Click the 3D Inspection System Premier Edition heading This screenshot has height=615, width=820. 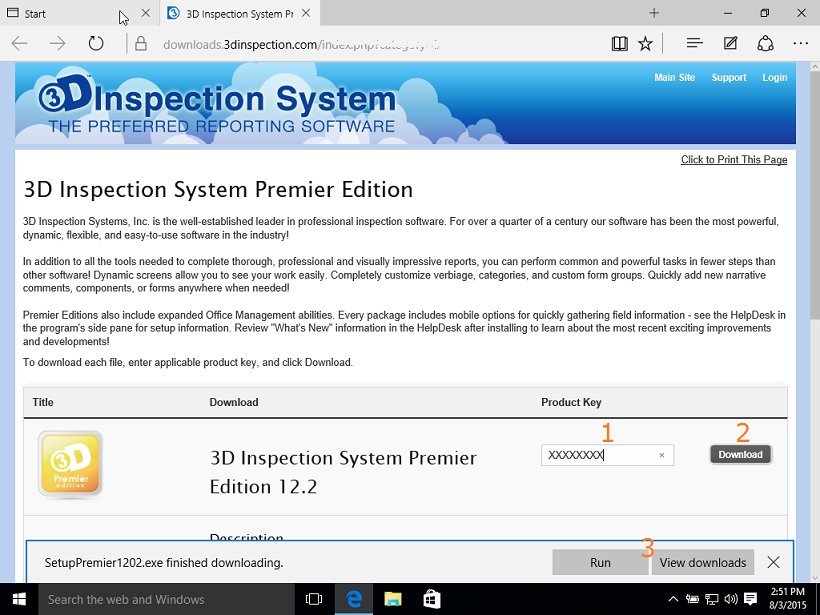pos(218,189)
